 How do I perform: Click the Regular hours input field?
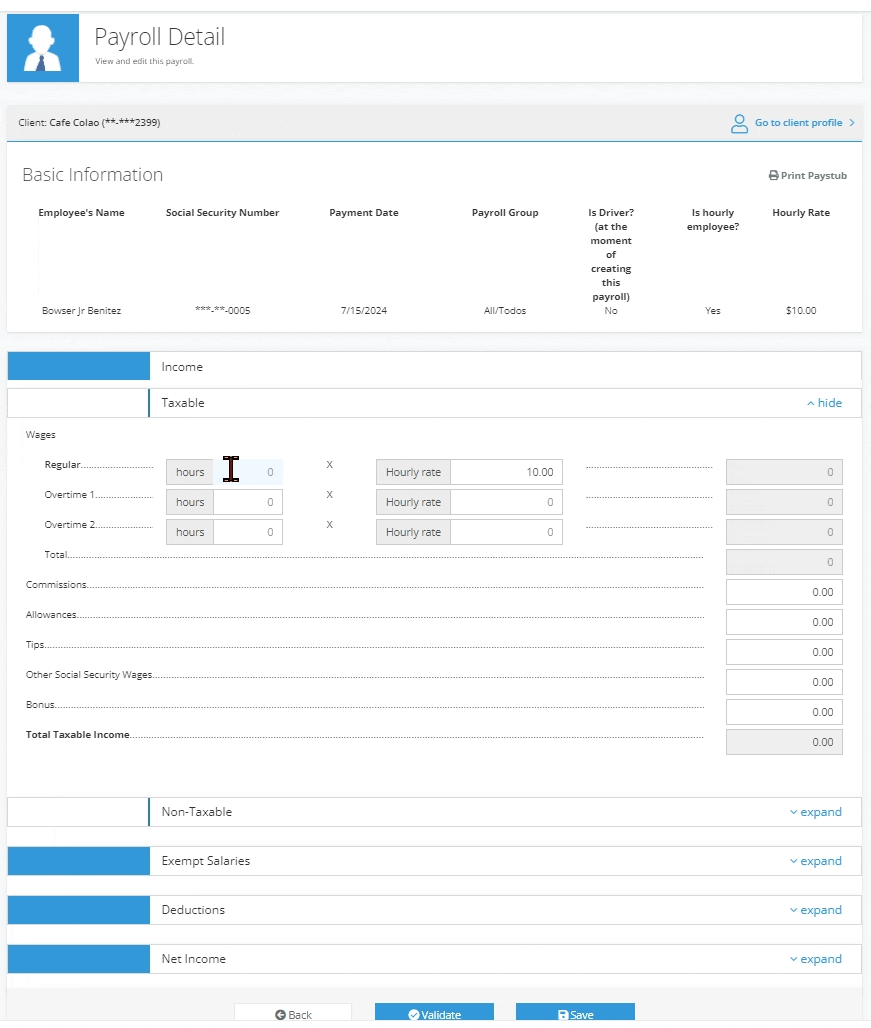tap(248, 472)
